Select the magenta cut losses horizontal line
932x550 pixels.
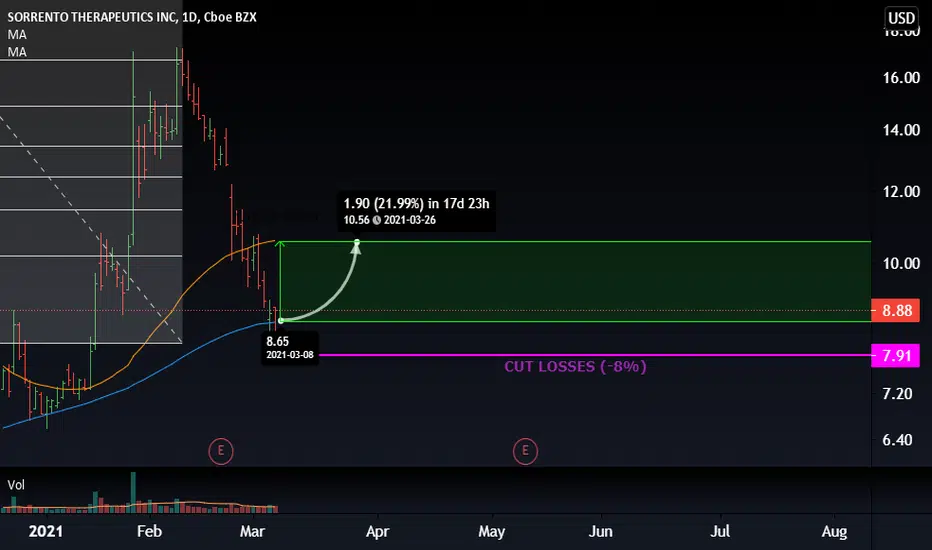coord(594,356)
